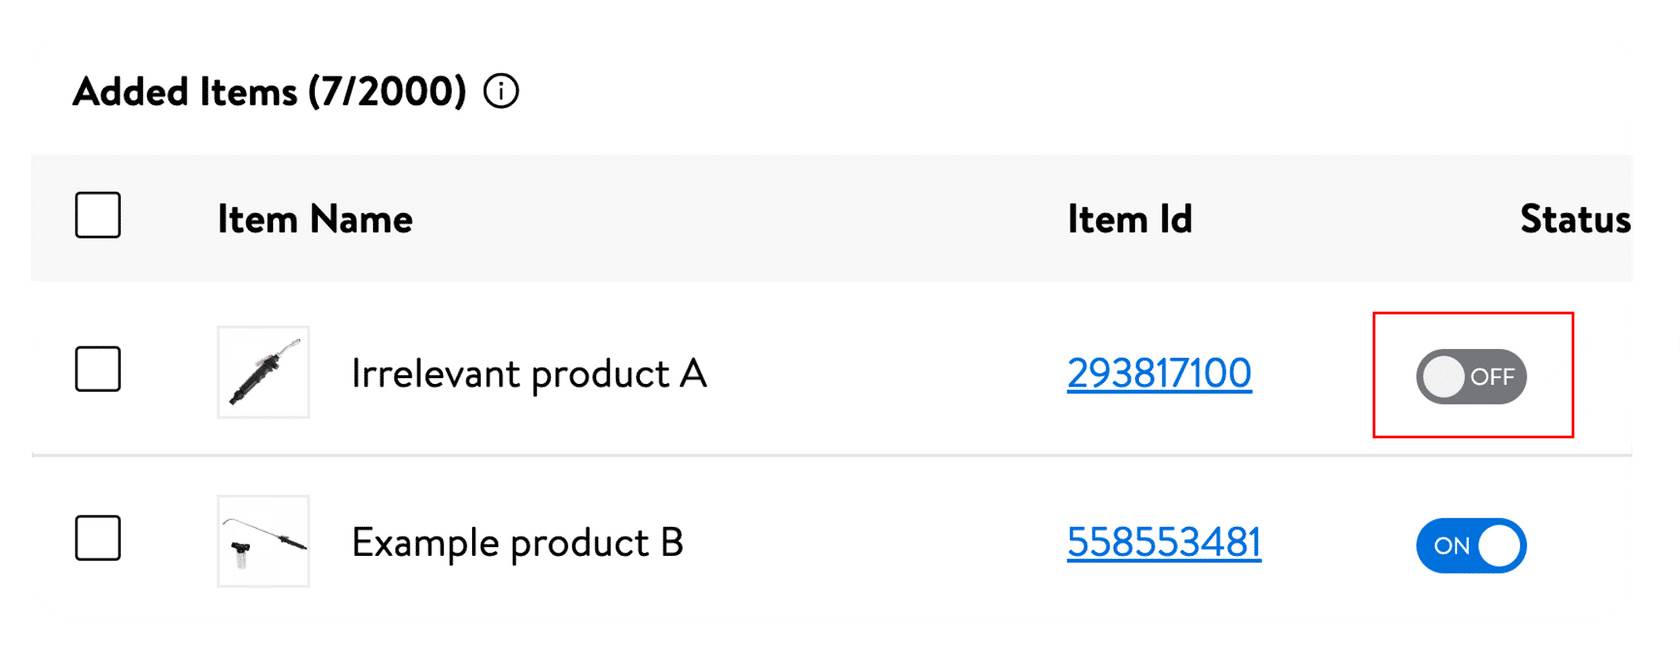Sort by the Item Id column header
Screen dimensions: 1680x647
(1130, 219)
